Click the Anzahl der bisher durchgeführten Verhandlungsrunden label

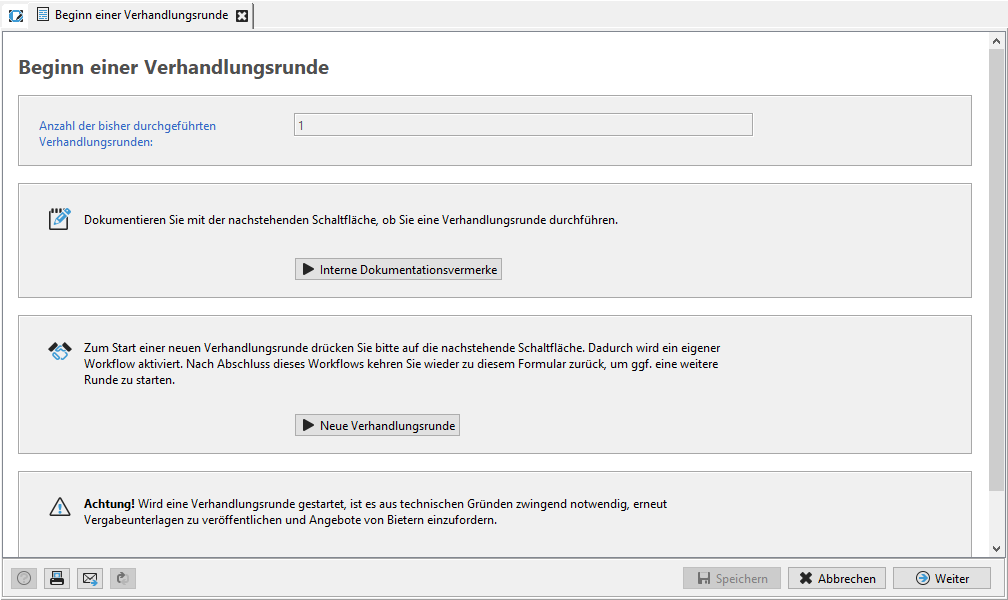[x=127, y=134]
